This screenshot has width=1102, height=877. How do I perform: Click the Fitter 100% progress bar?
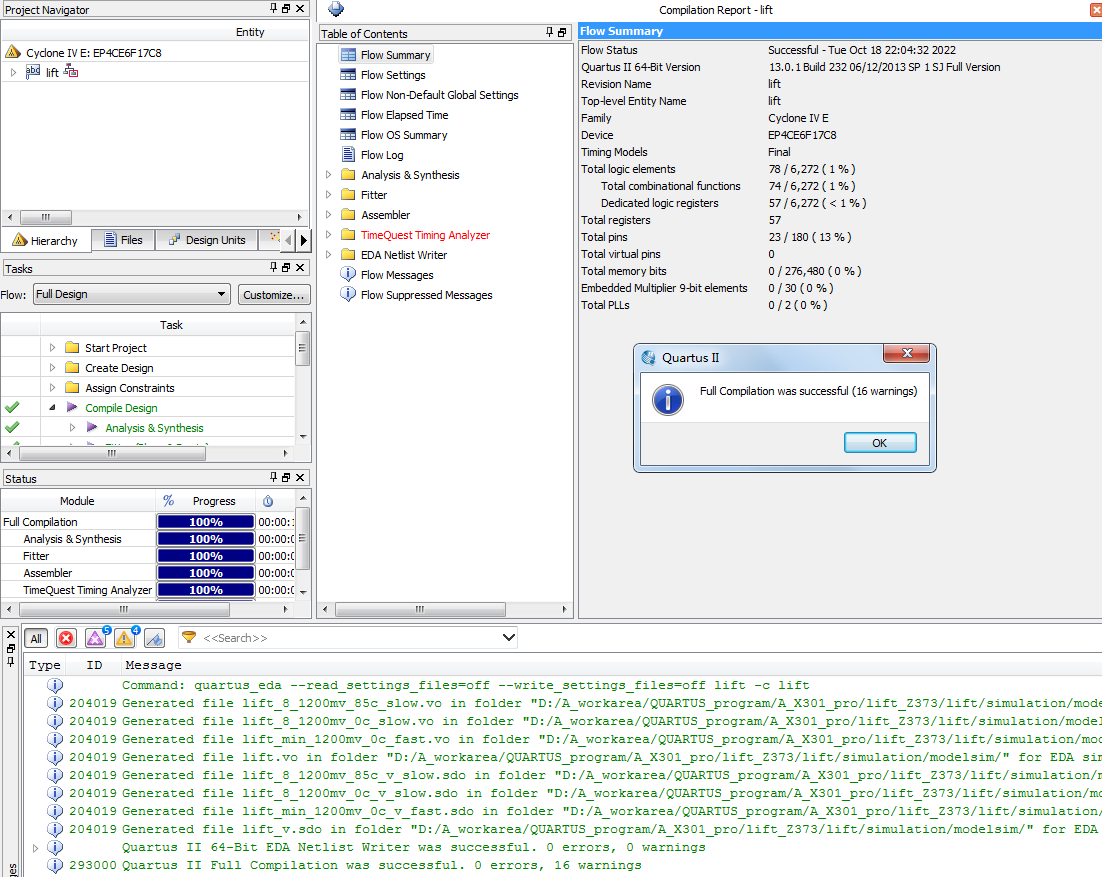pyautogui.click(x=206, y=556)
